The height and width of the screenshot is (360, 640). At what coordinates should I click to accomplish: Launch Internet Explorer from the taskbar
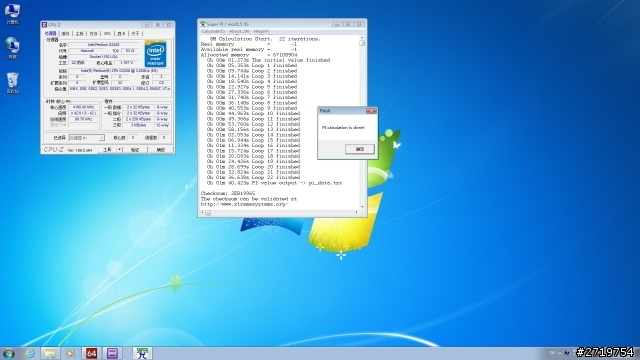(x=30, y=353)
